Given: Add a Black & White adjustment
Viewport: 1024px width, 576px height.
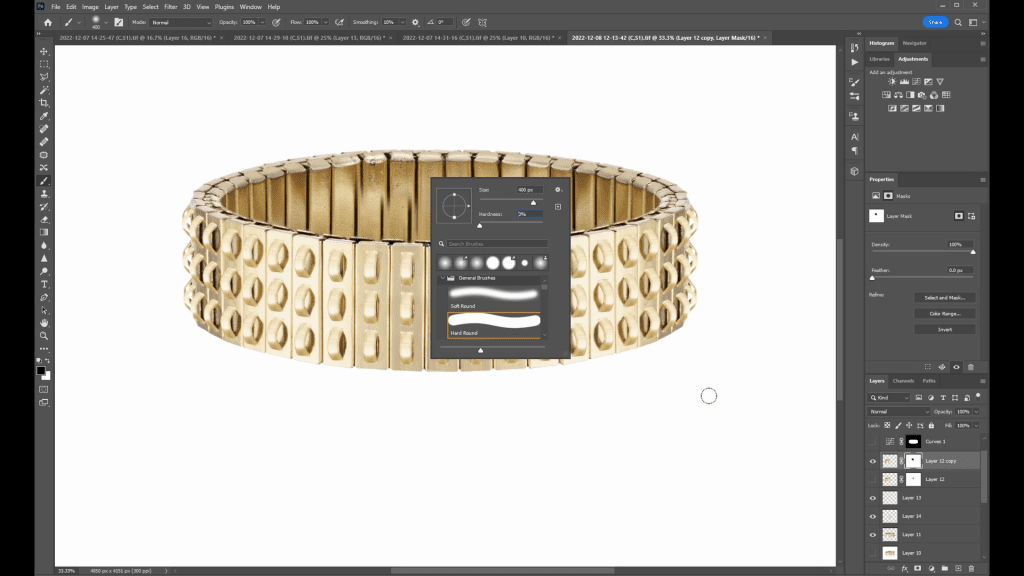Looking at the screenshot, I should point(910,95).
